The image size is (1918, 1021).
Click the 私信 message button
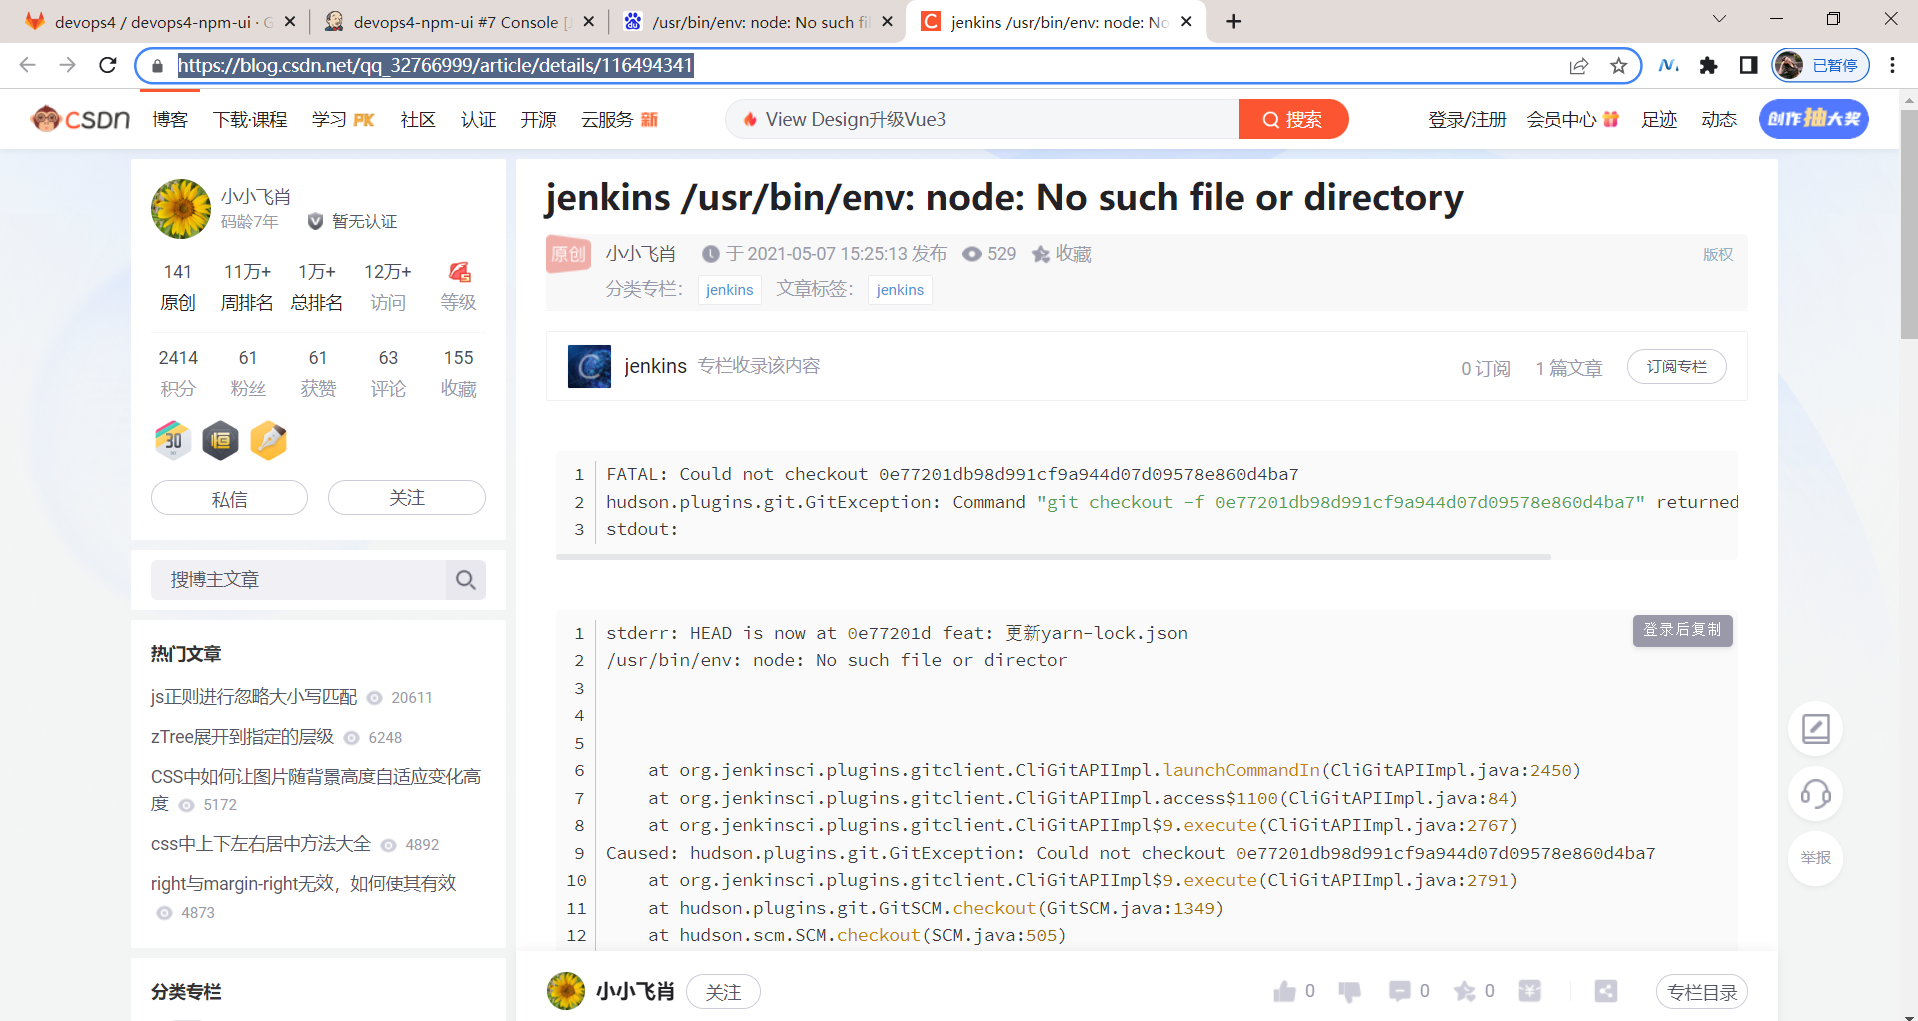coord(229,498)
